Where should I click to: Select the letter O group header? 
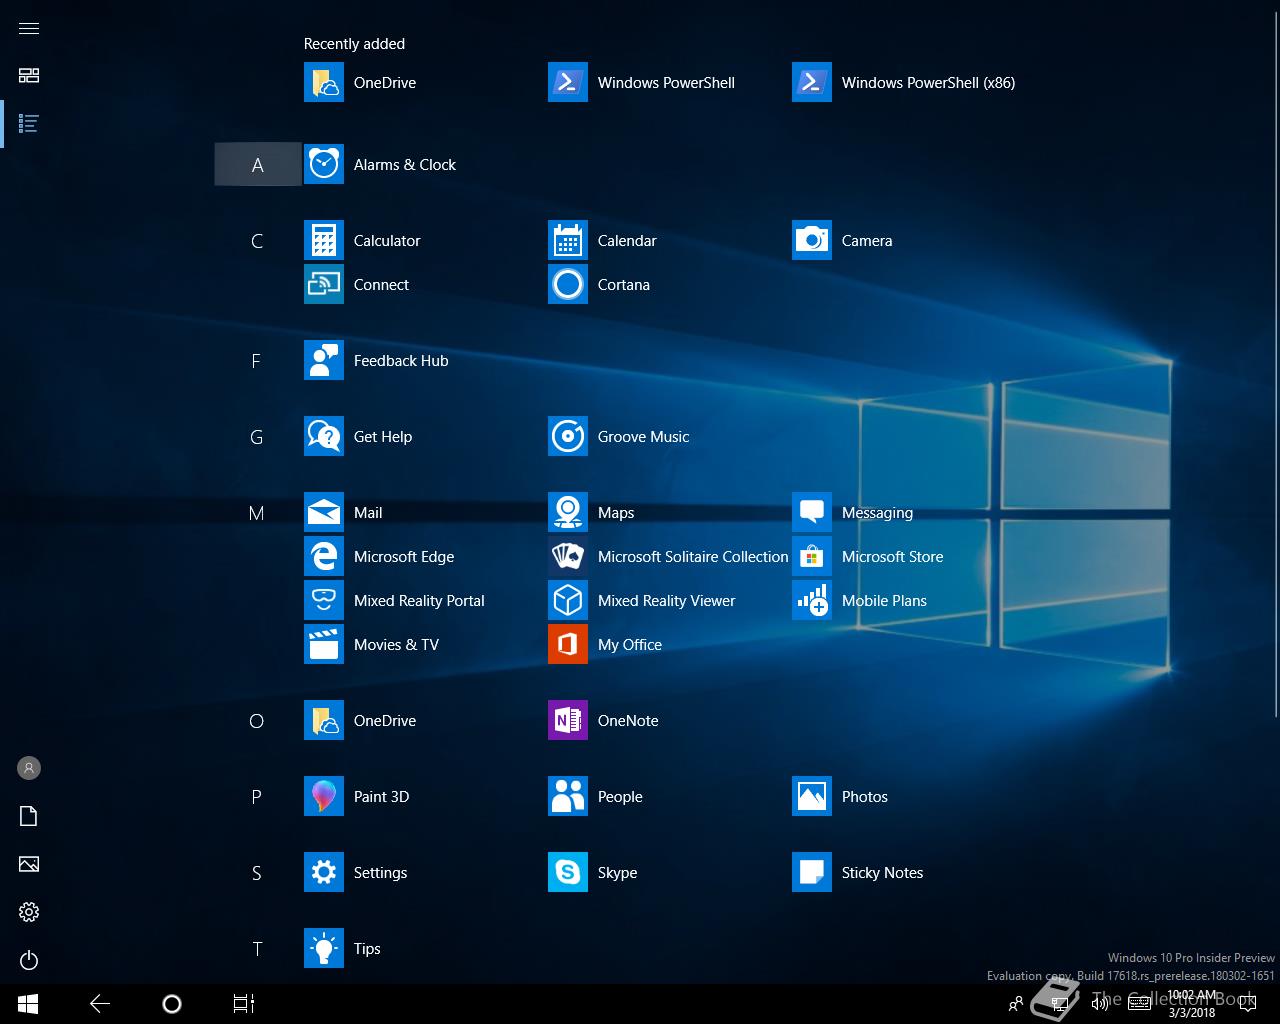click(x=257, y=720)
